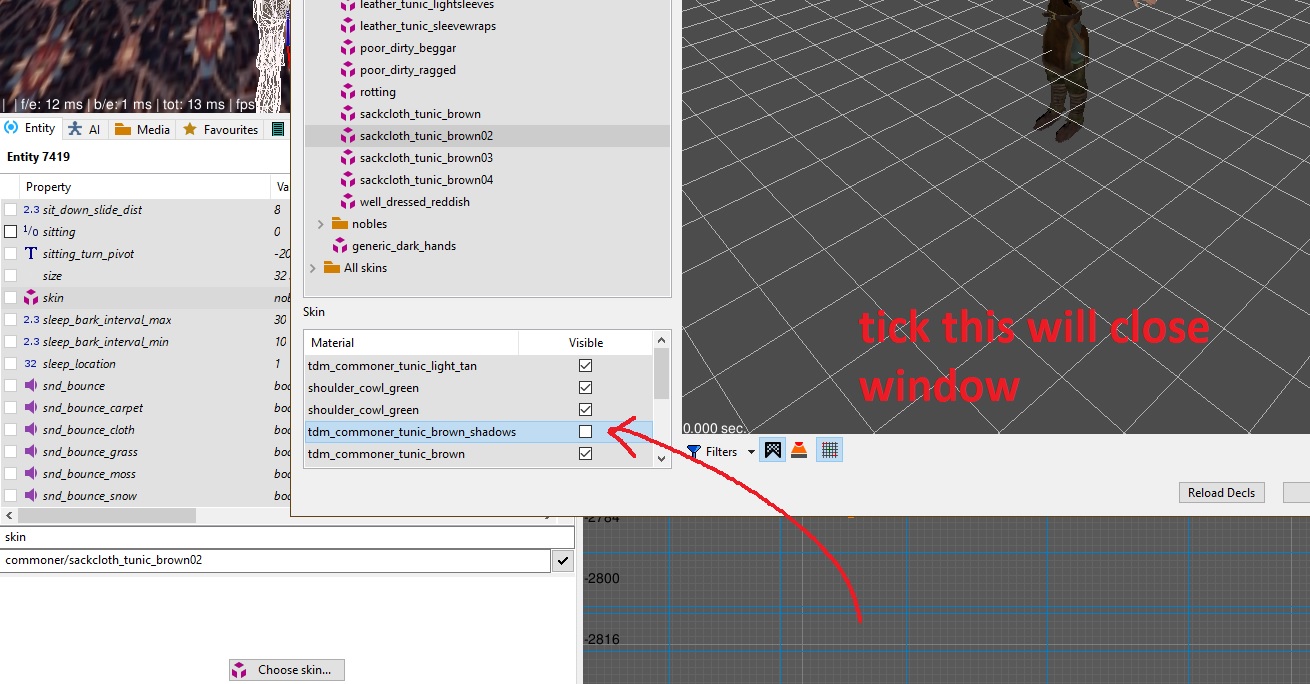Click the skin value input field
The height and width of the screenshot is (684, 1310).
(275, 561)
